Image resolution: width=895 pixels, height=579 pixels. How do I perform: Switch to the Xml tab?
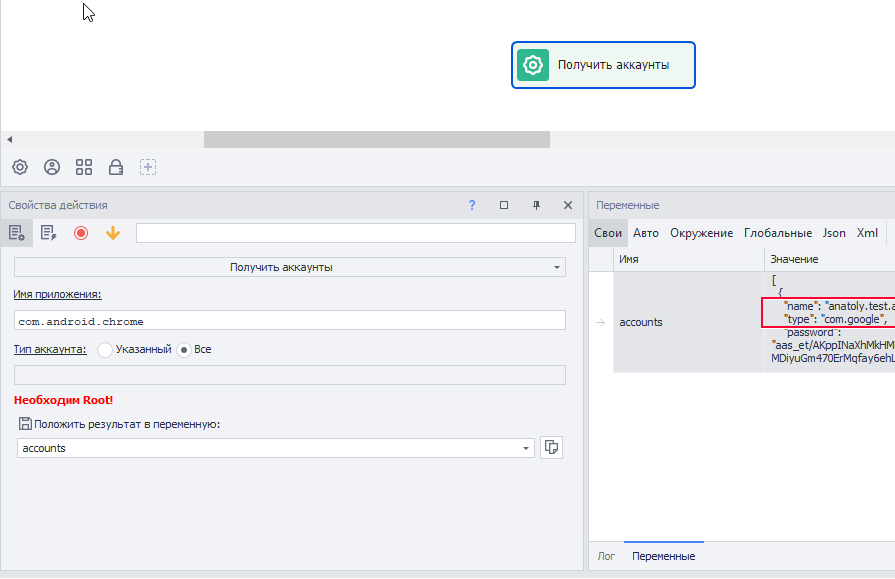coord(867,233)
